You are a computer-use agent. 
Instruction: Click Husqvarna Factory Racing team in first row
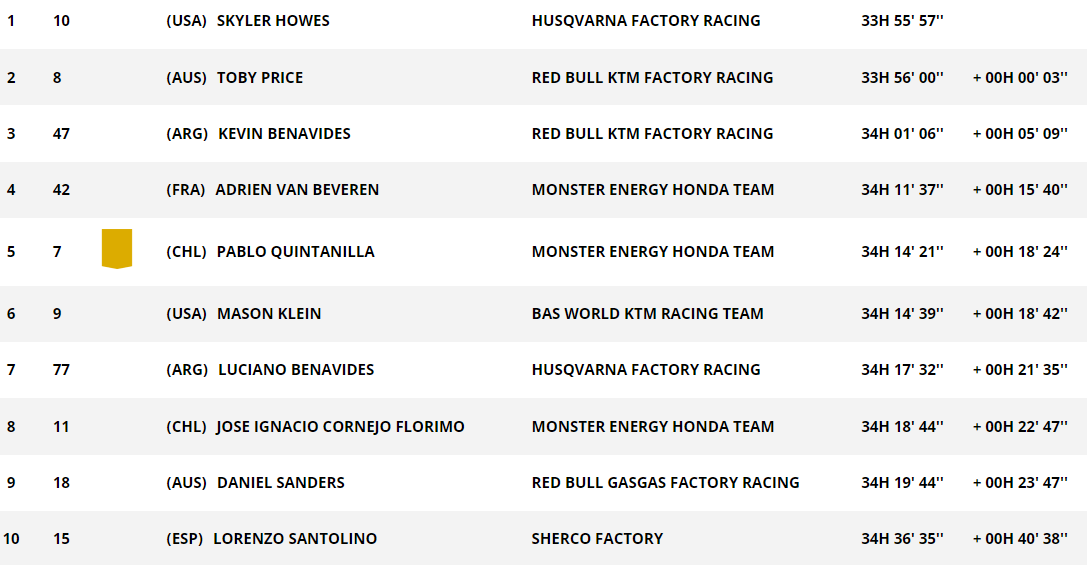pyautogui.click(x=646, y=21)
